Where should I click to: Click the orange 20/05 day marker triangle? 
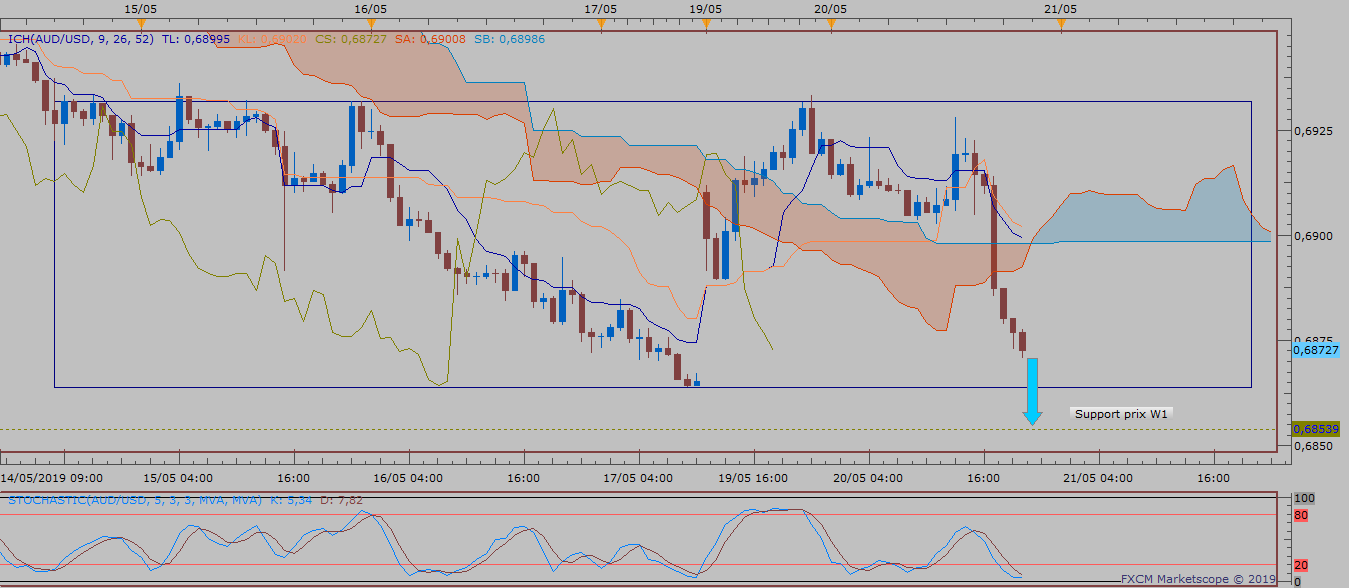(831, 23)
